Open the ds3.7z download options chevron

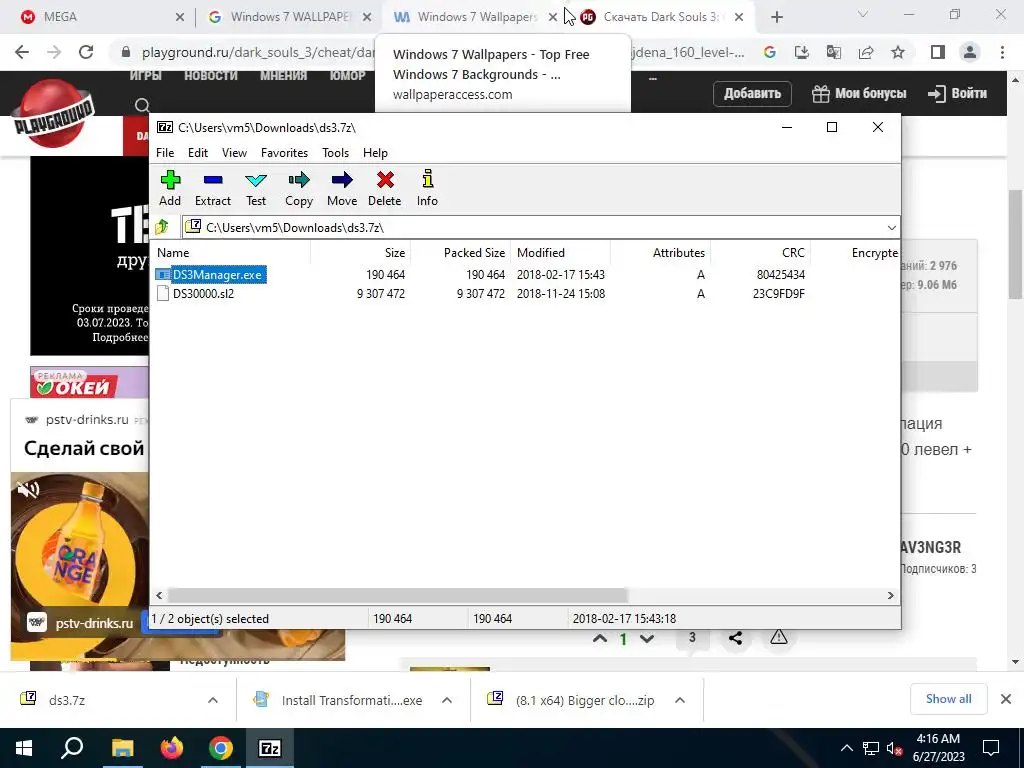(x=213, y=700)
